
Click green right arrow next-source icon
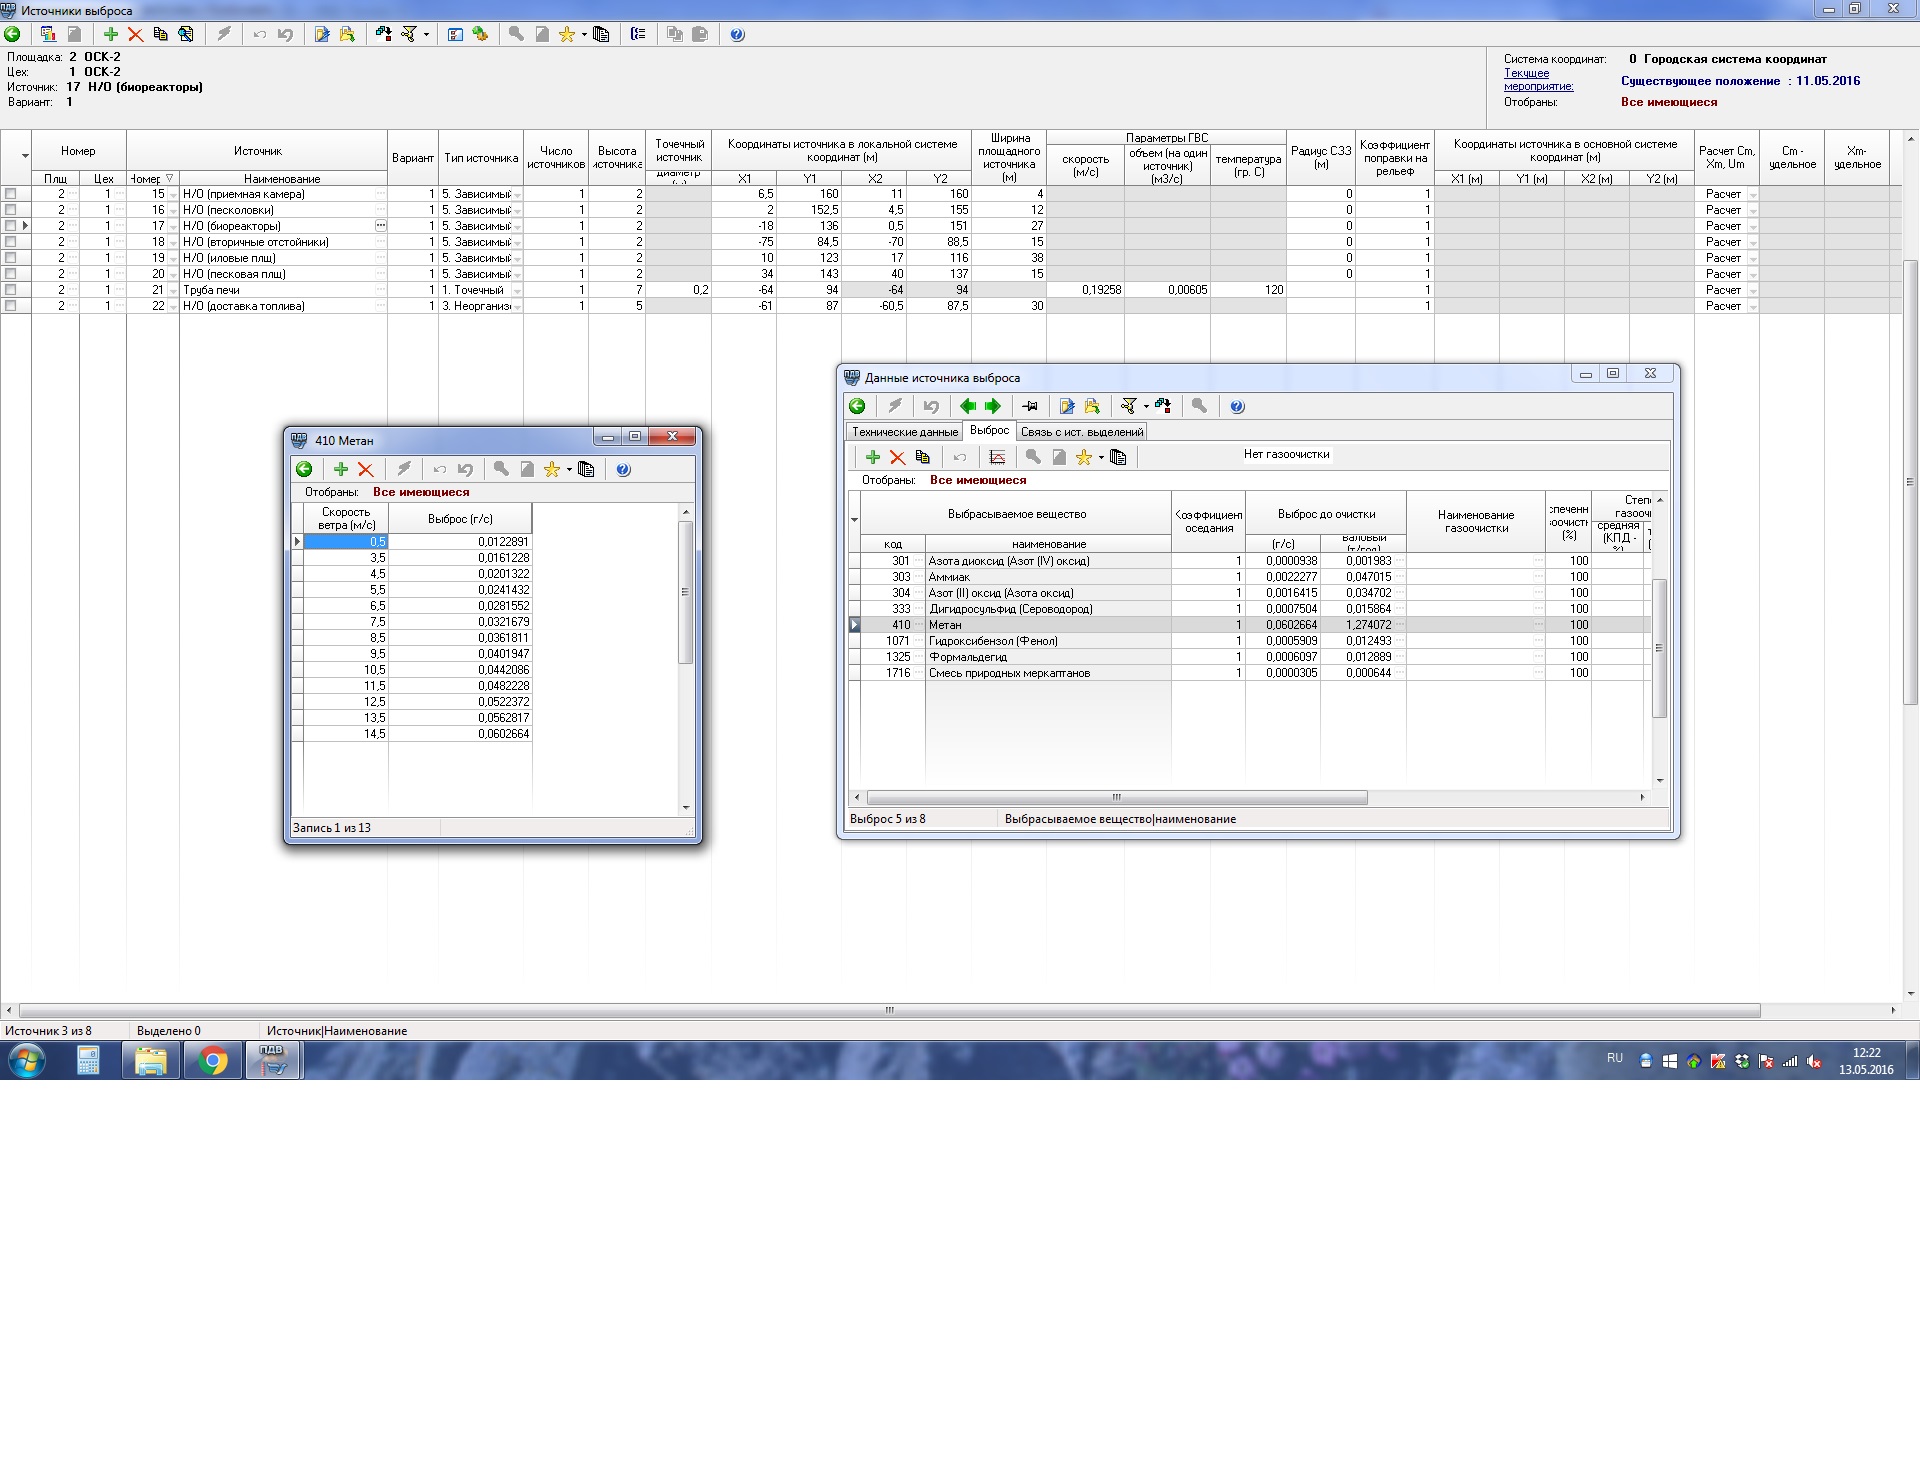pos(993,406)
